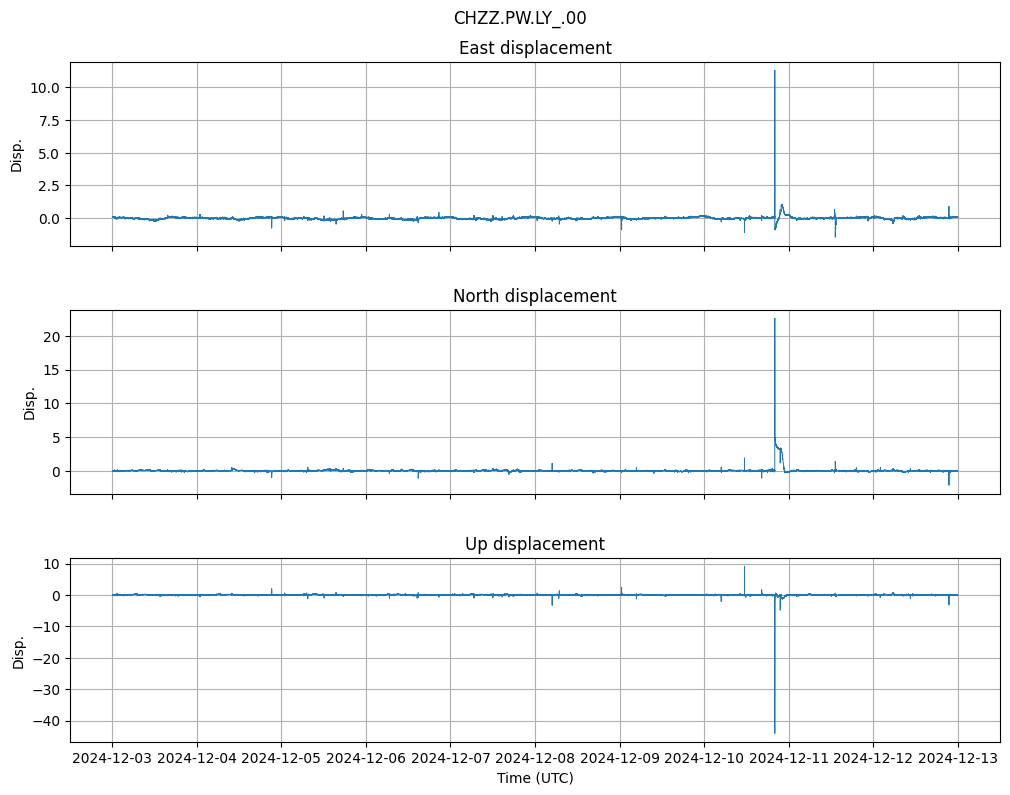Click the Up displacement subplot title

pos(535,544)
